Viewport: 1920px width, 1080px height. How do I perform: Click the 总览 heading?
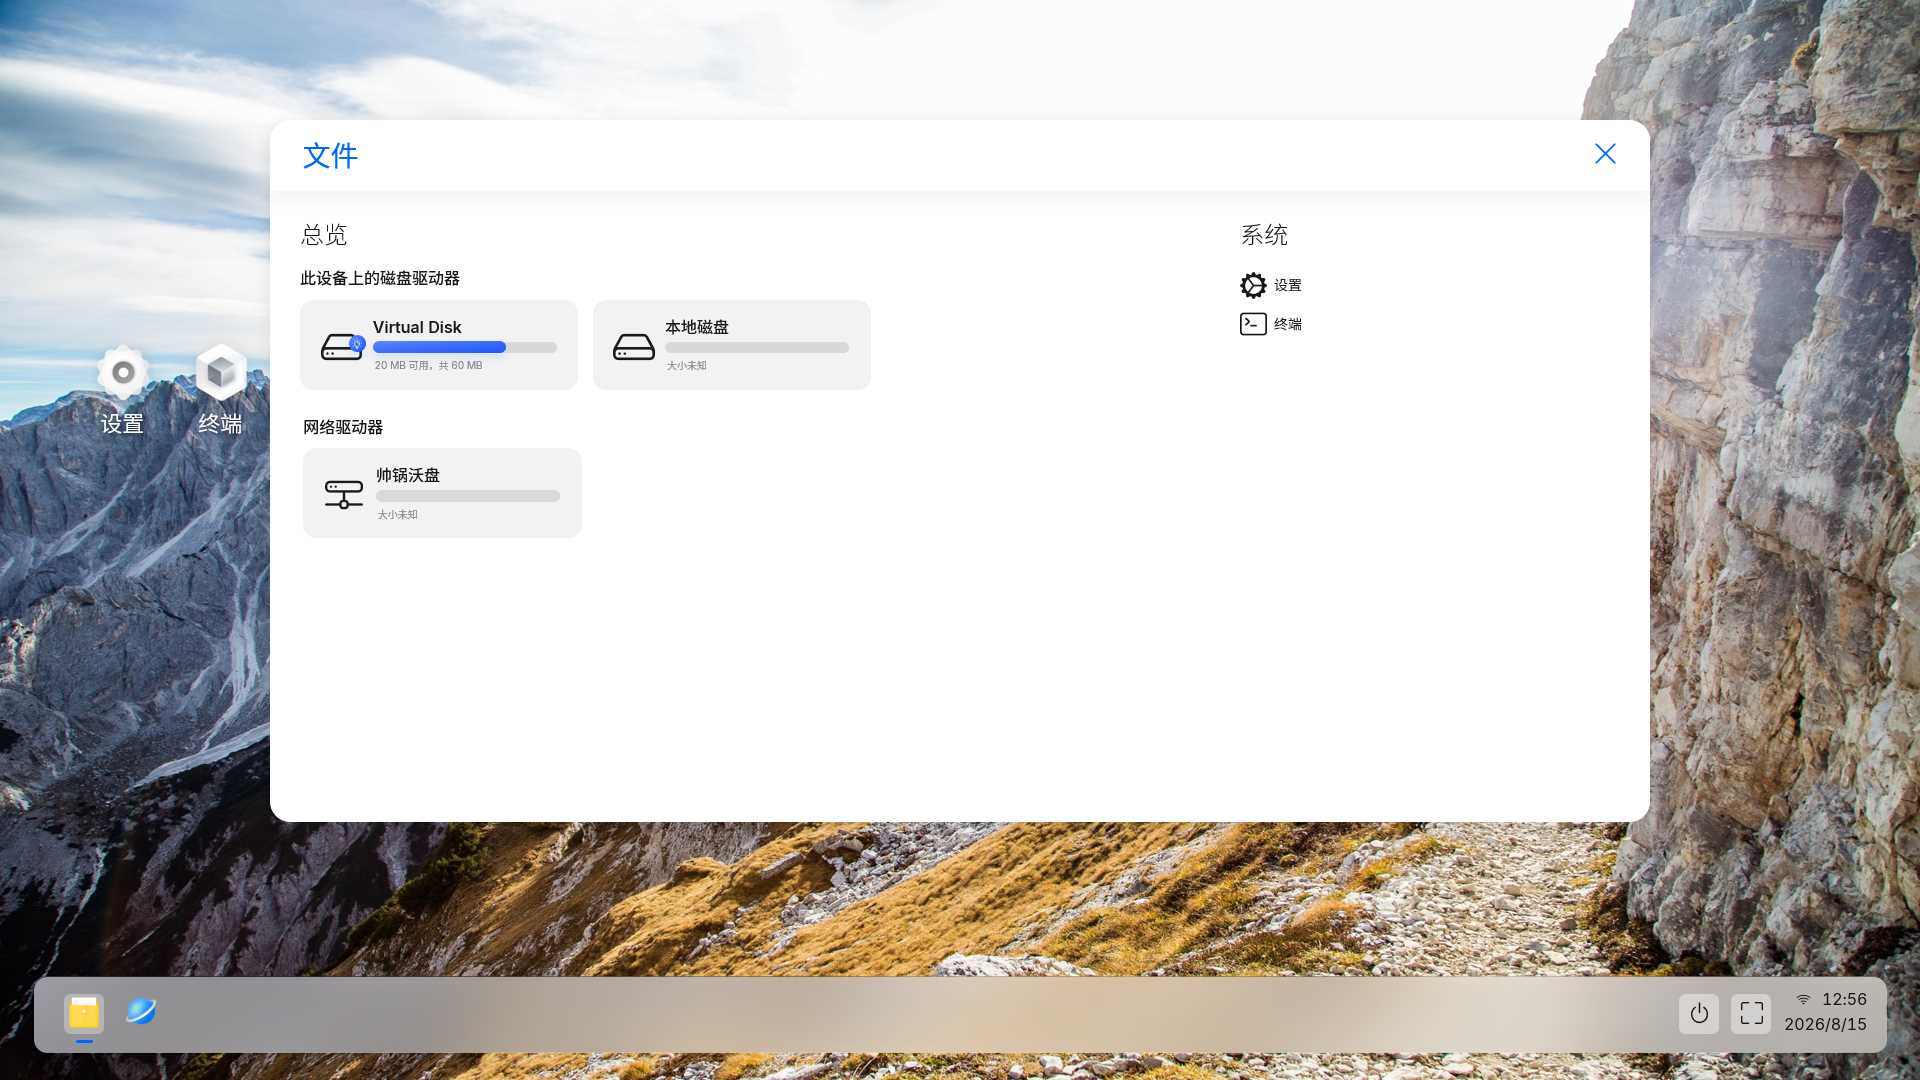point(324,235)
